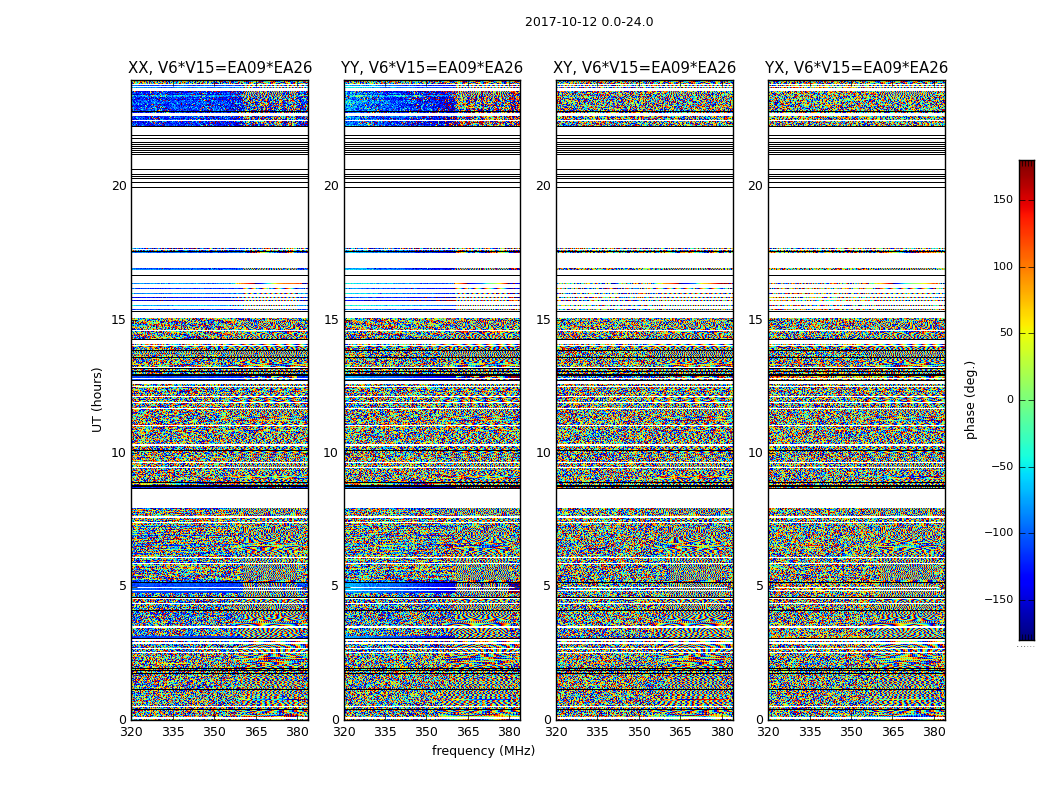Click the 'phase (deg.)' colorbar label

970,400
